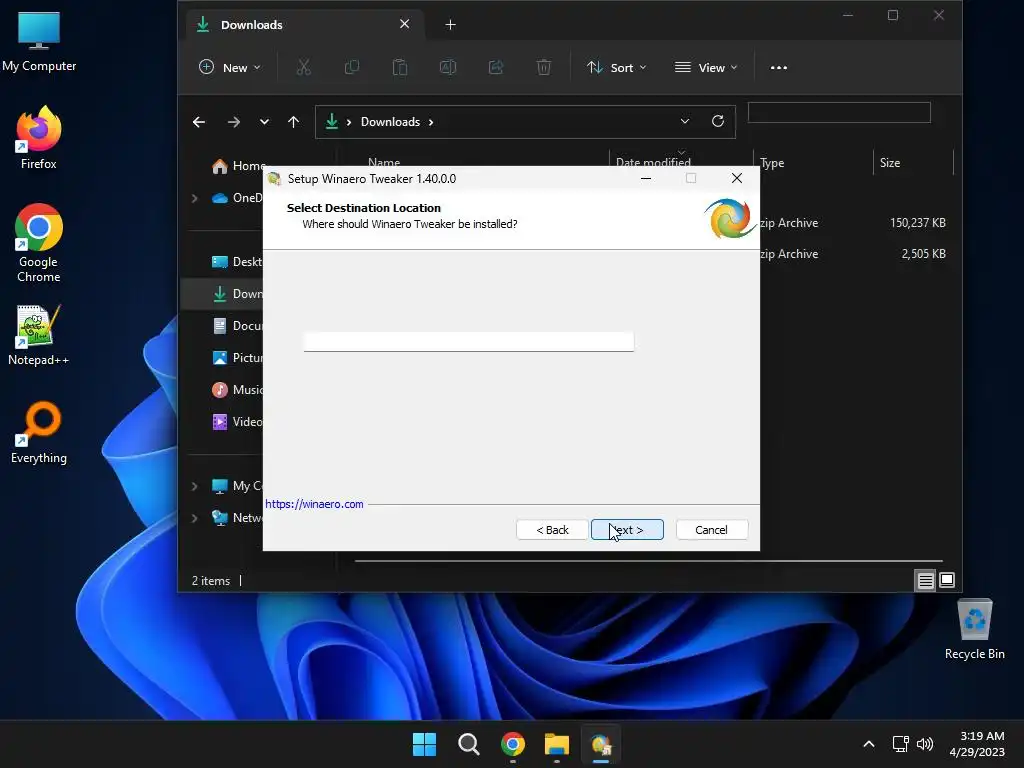Expand recent locations chevron
The width and height of the screenshot is (1024, 768).
click(x=264, y=122)
